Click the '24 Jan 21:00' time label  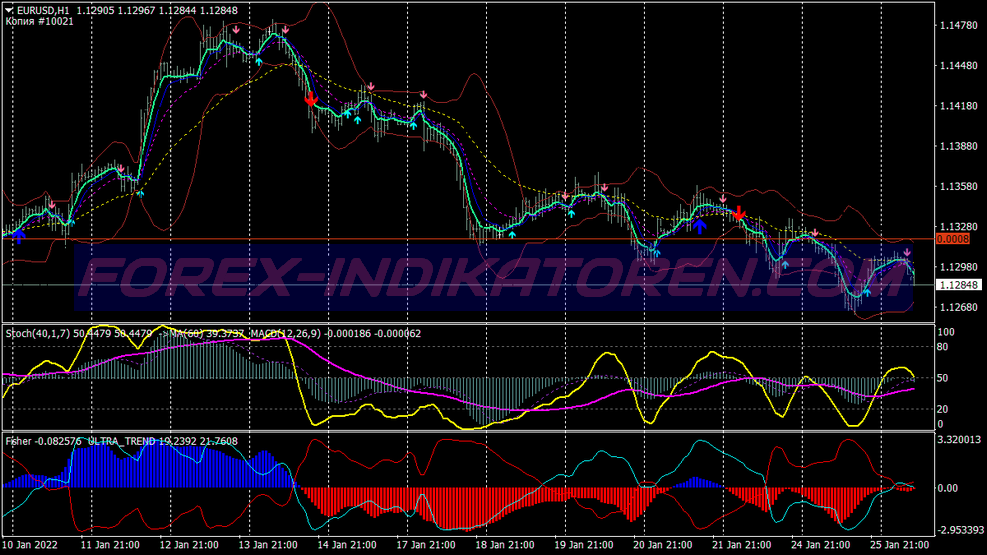pos(820,545)
